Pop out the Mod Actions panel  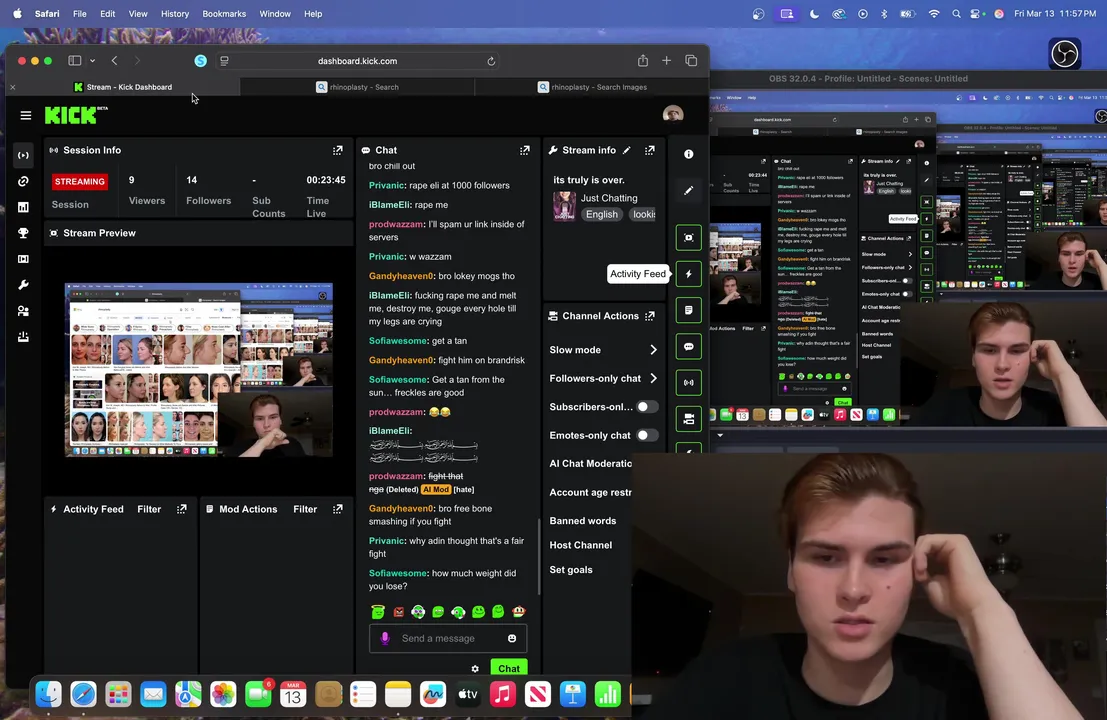coord(337,509)
